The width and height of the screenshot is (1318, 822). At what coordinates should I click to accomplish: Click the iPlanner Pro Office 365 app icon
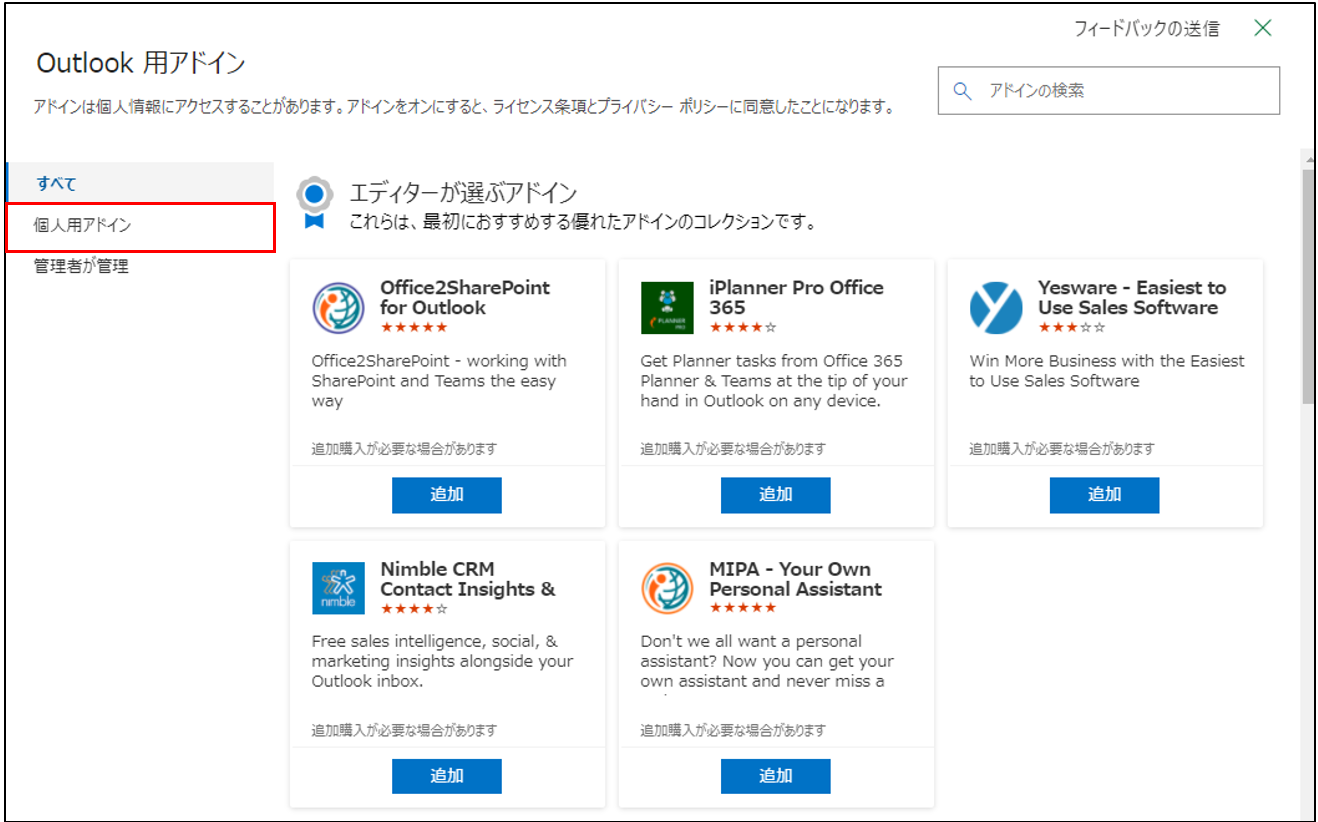click(x=667, y=308)
